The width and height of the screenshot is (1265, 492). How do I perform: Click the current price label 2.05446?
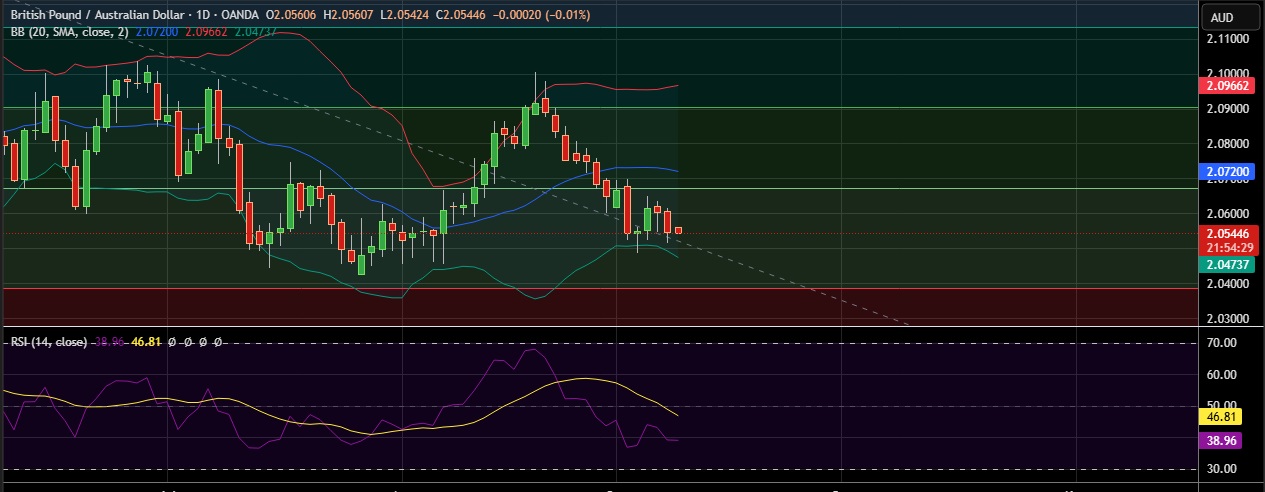point(1228,233)
